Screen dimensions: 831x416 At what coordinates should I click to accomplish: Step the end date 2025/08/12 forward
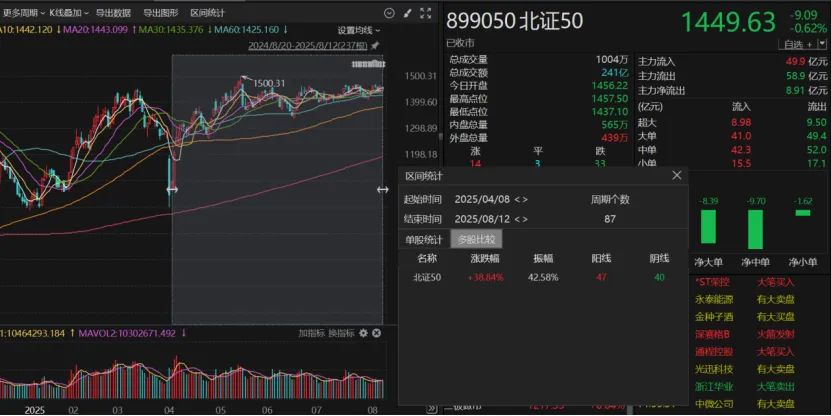(x=525, y=218)
